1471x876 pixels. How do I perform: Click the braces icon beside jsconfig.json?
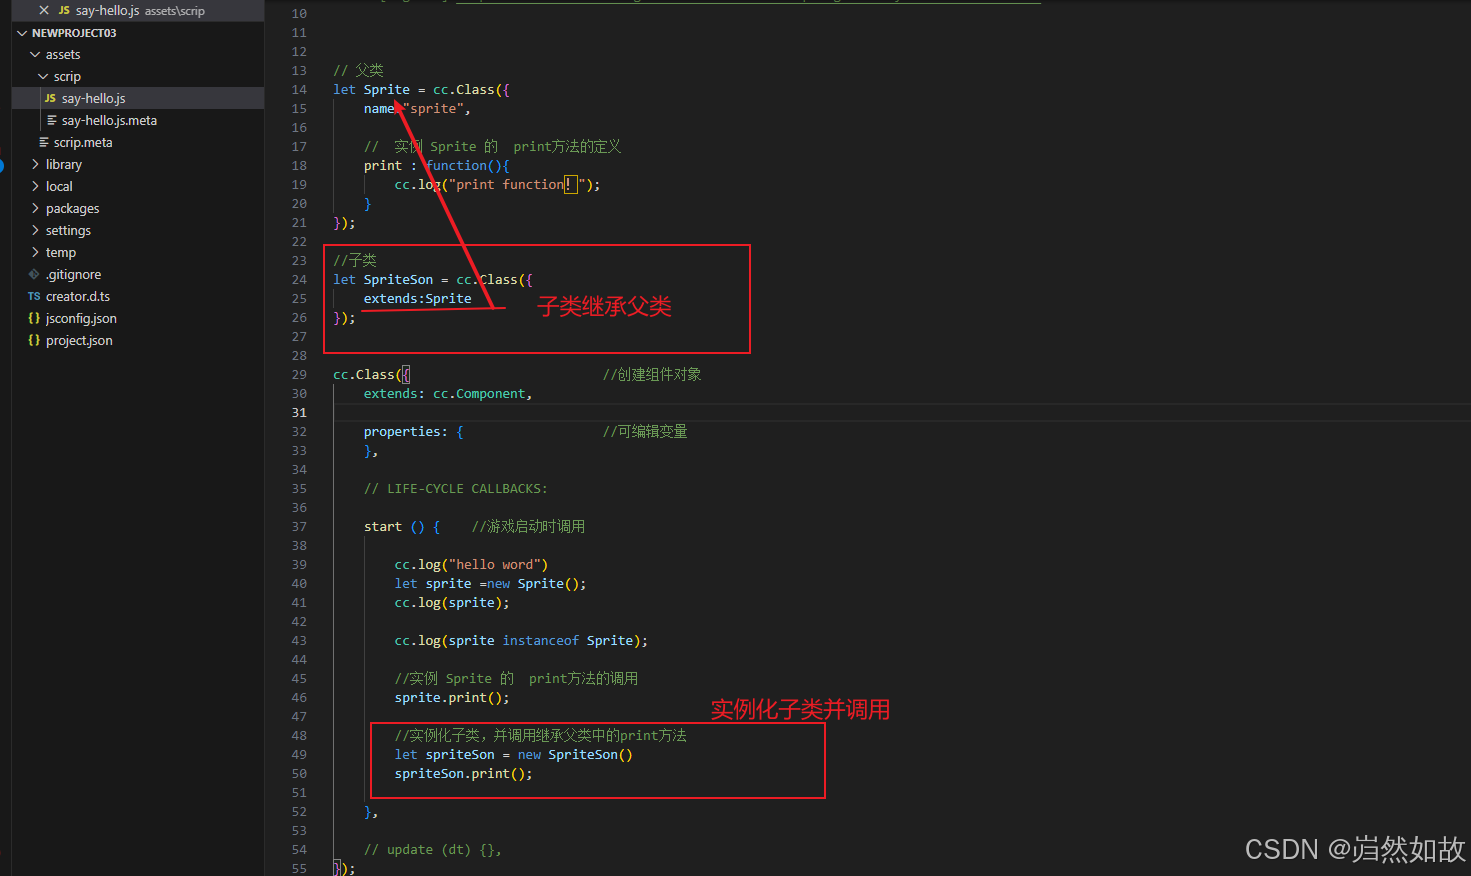click(x=34, y=318)
